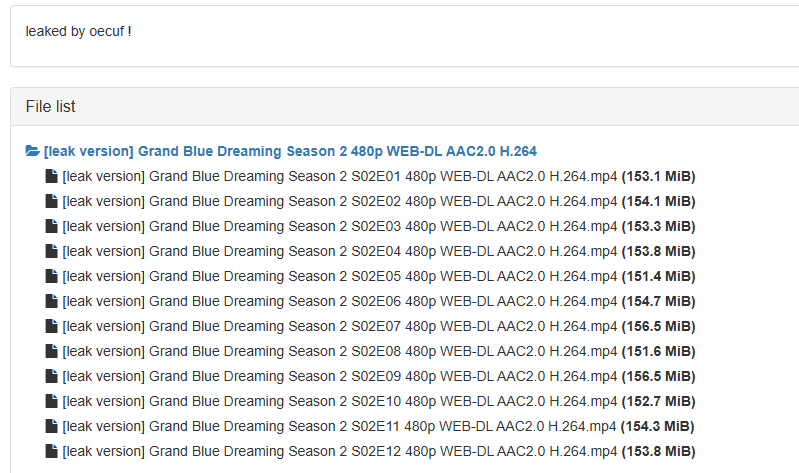799x473 pixels.
Task: Select the S02E05 mp4 file name
Action: click(339, 276)
